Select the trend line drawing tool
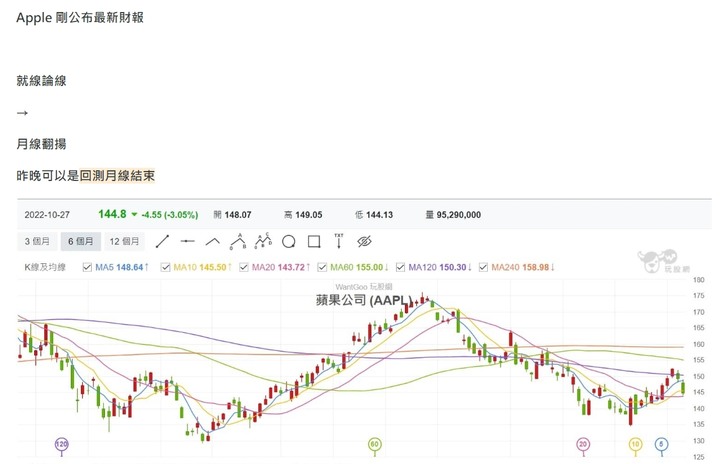This screenshot has width=720, height=464. point(162,241)
